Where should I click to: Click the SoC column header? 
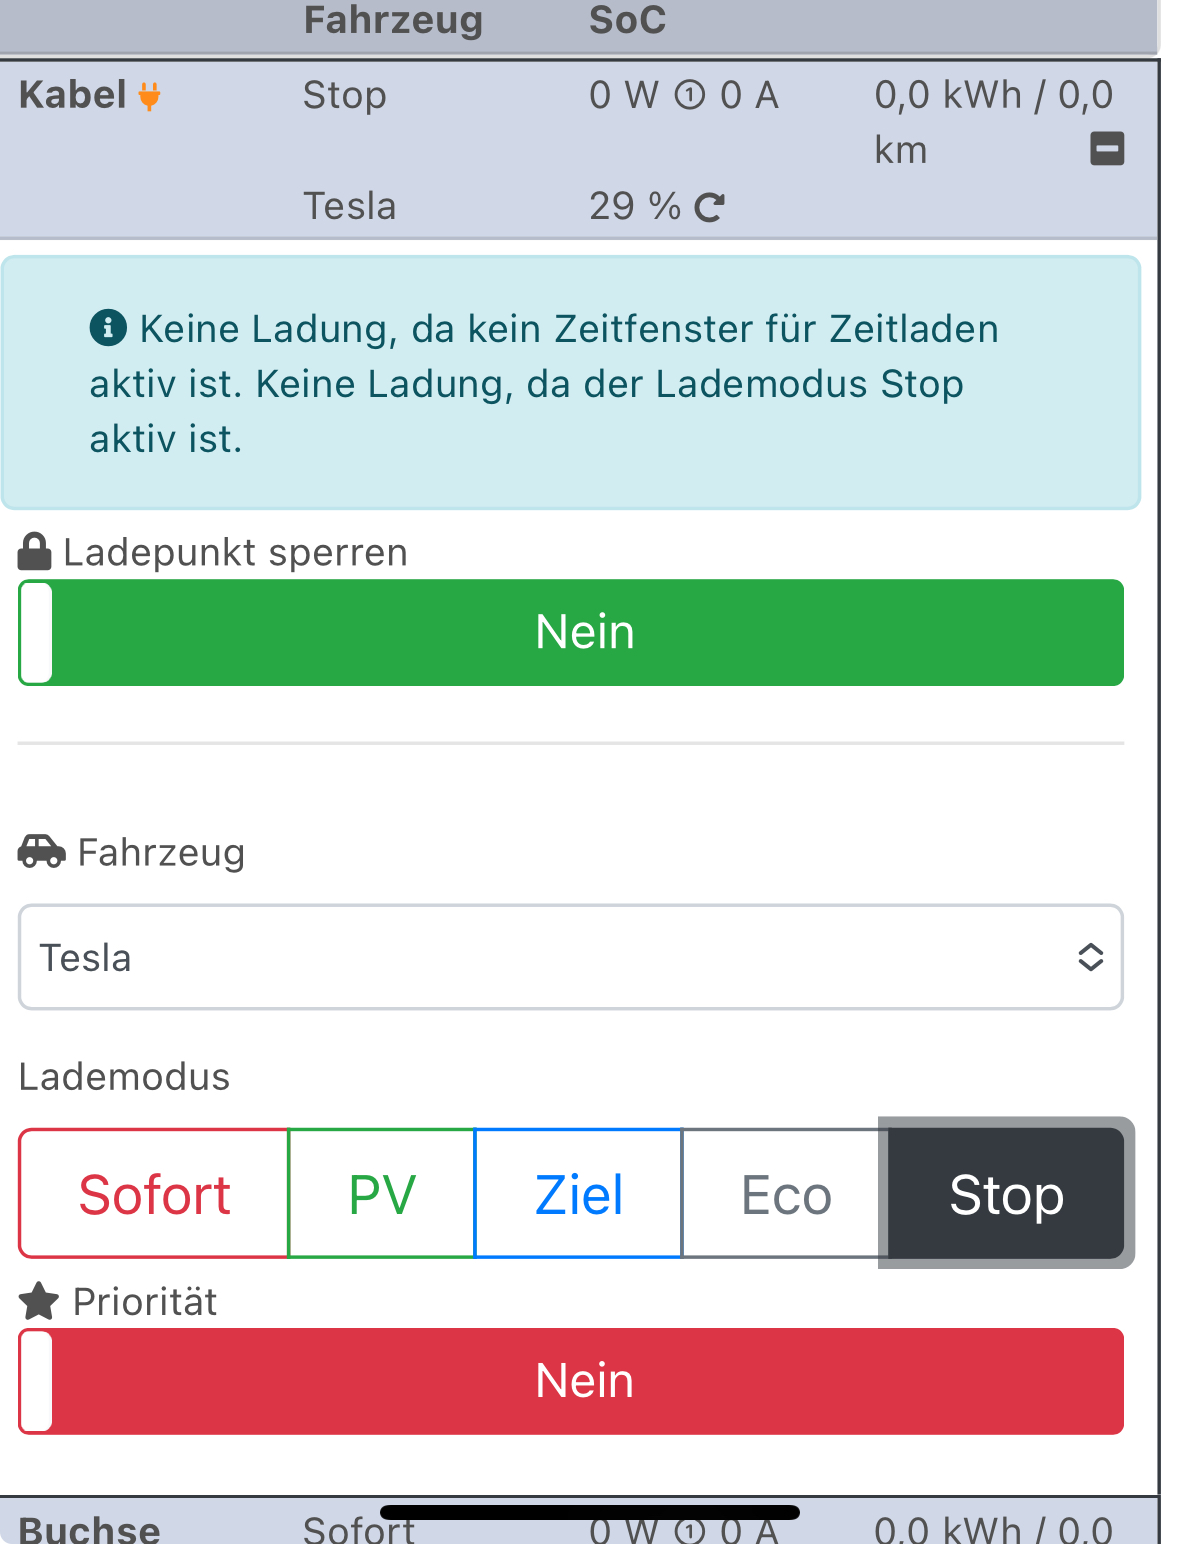(627, 21)
